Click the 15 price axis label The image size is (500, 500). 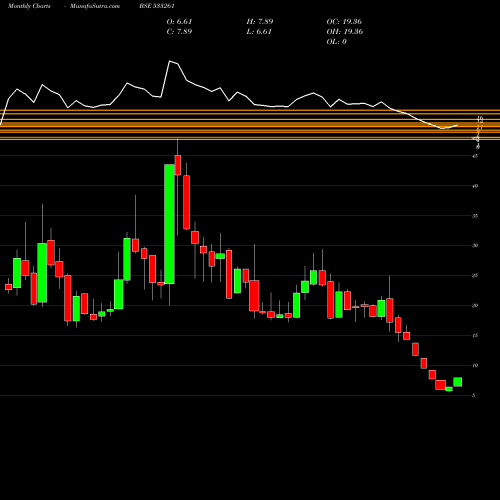(x=475, y=336)
